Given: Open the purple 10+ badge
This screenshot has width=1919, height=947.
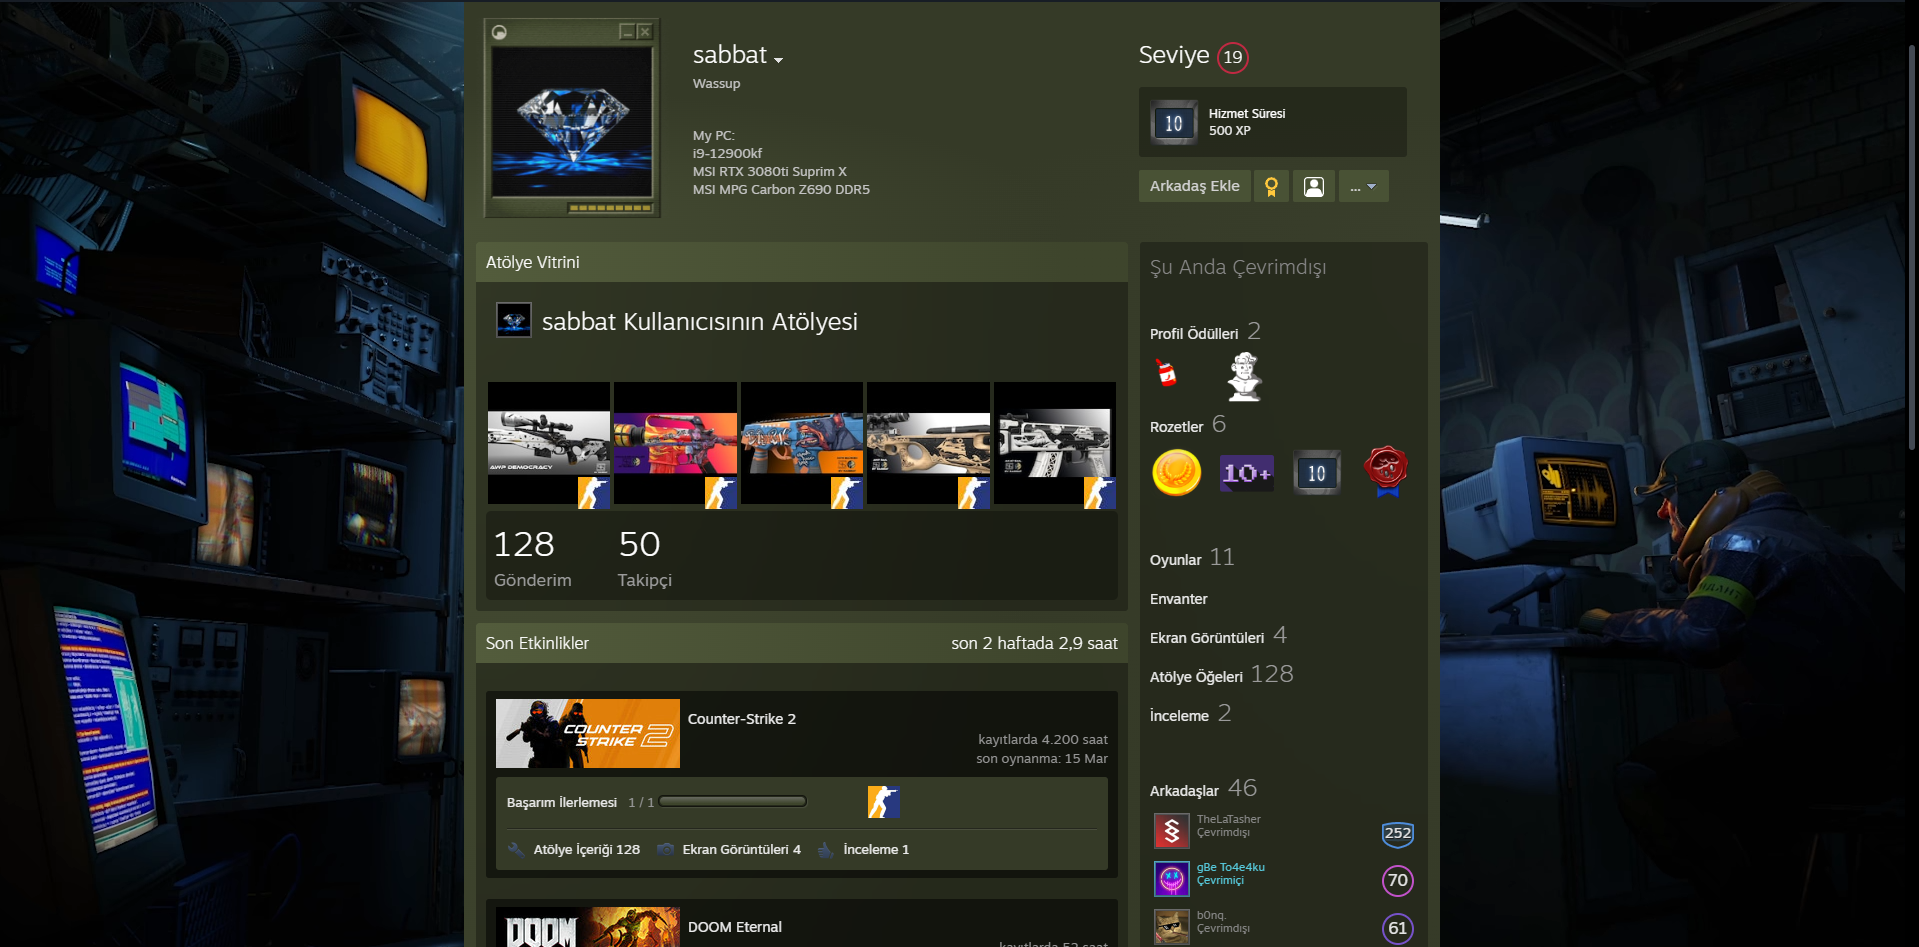Looking at the screenshot, I should (1246, 473).
